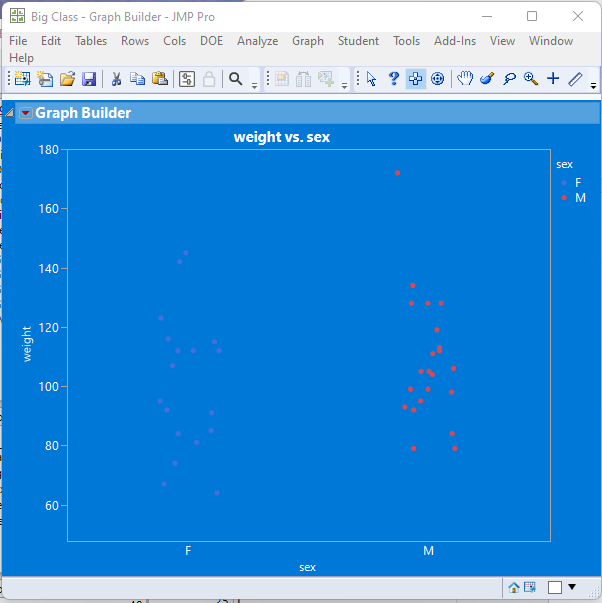Click the 180 tick label on y-axis

click(x=48, y=150)
